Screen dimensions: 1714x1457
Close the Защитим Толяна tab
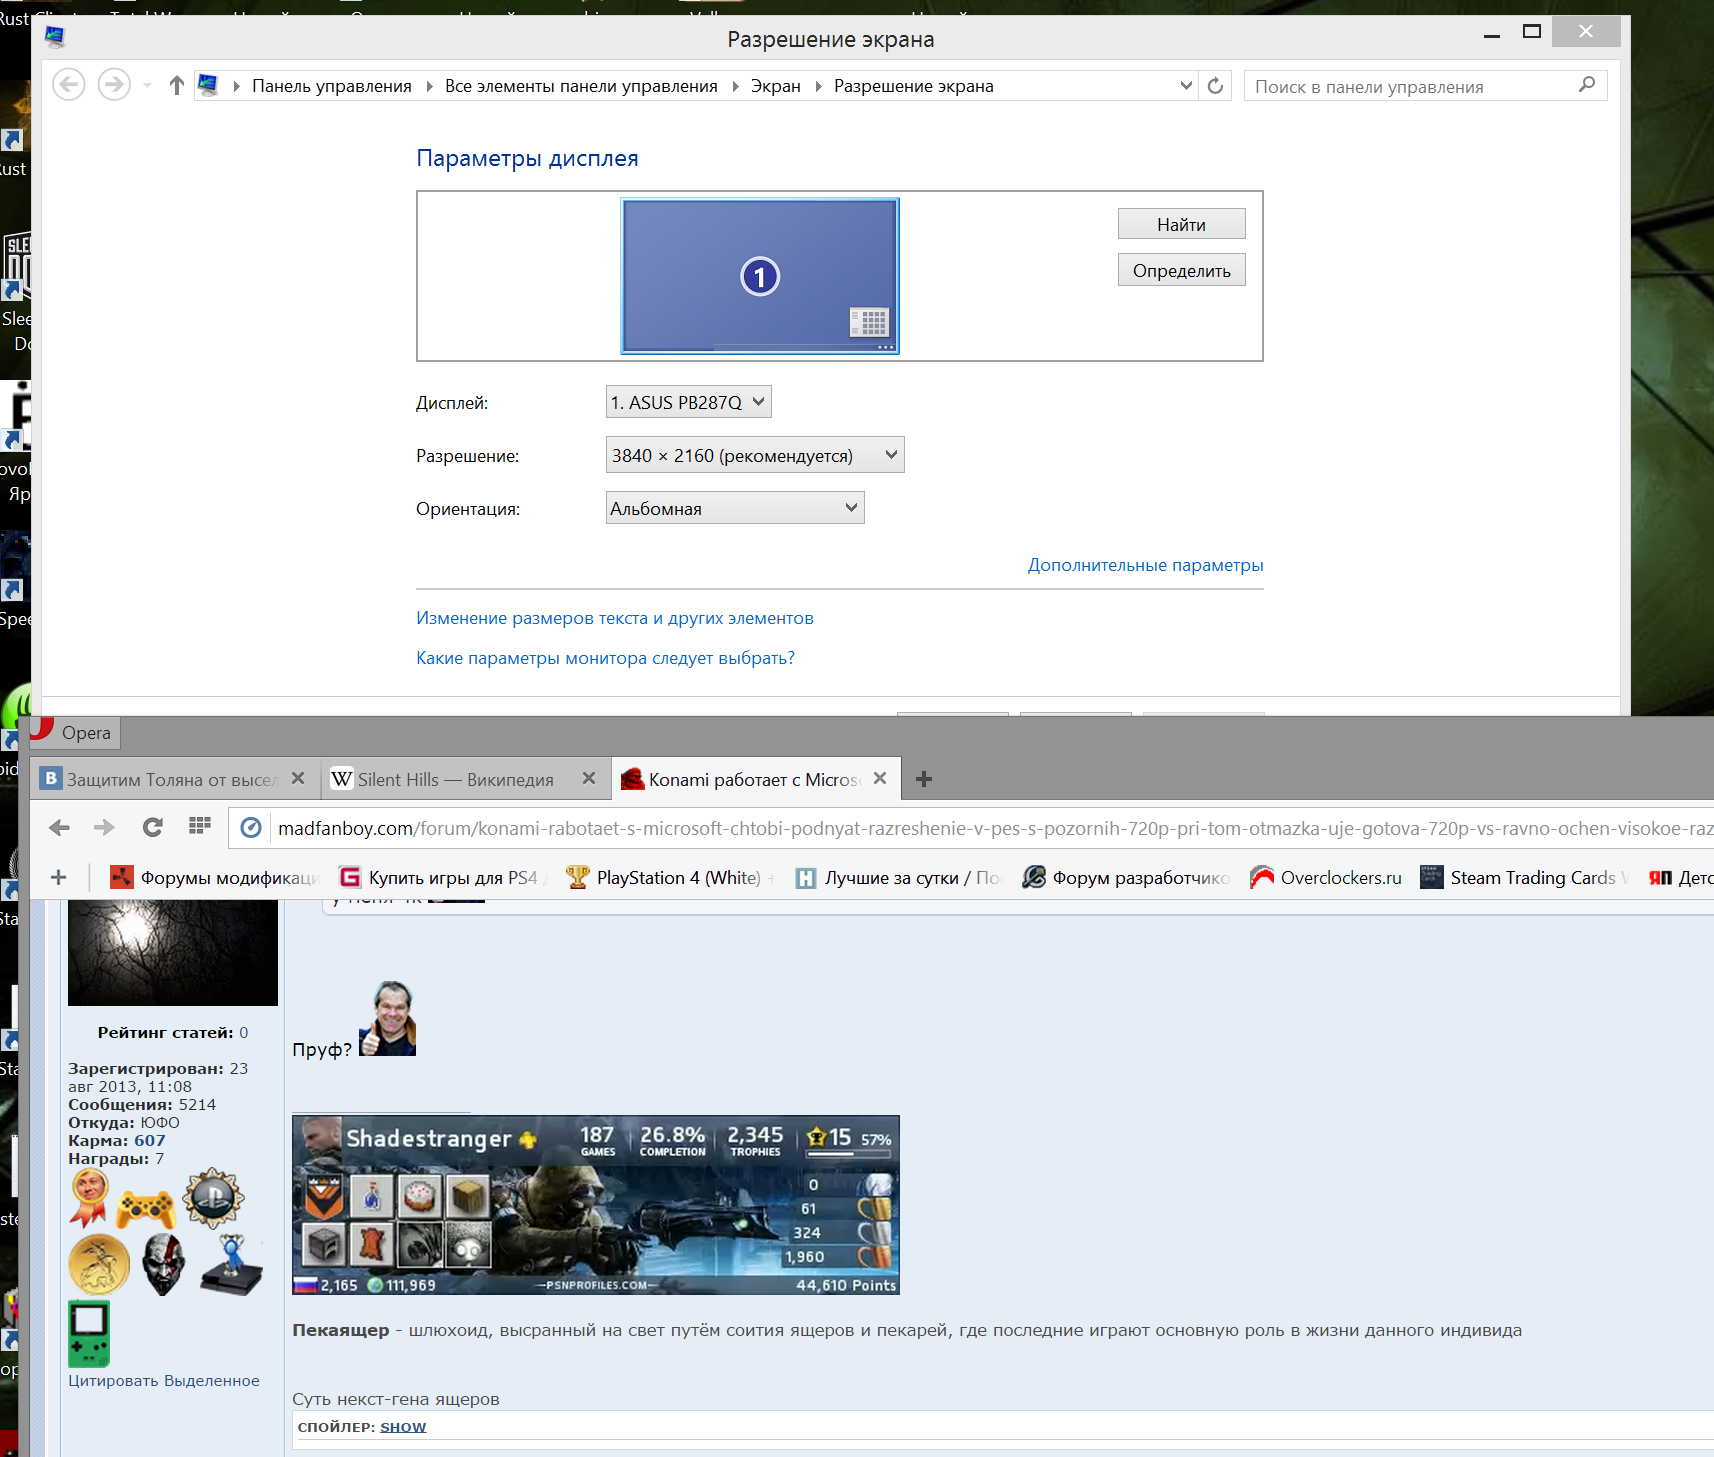click(x=298, y=778)
